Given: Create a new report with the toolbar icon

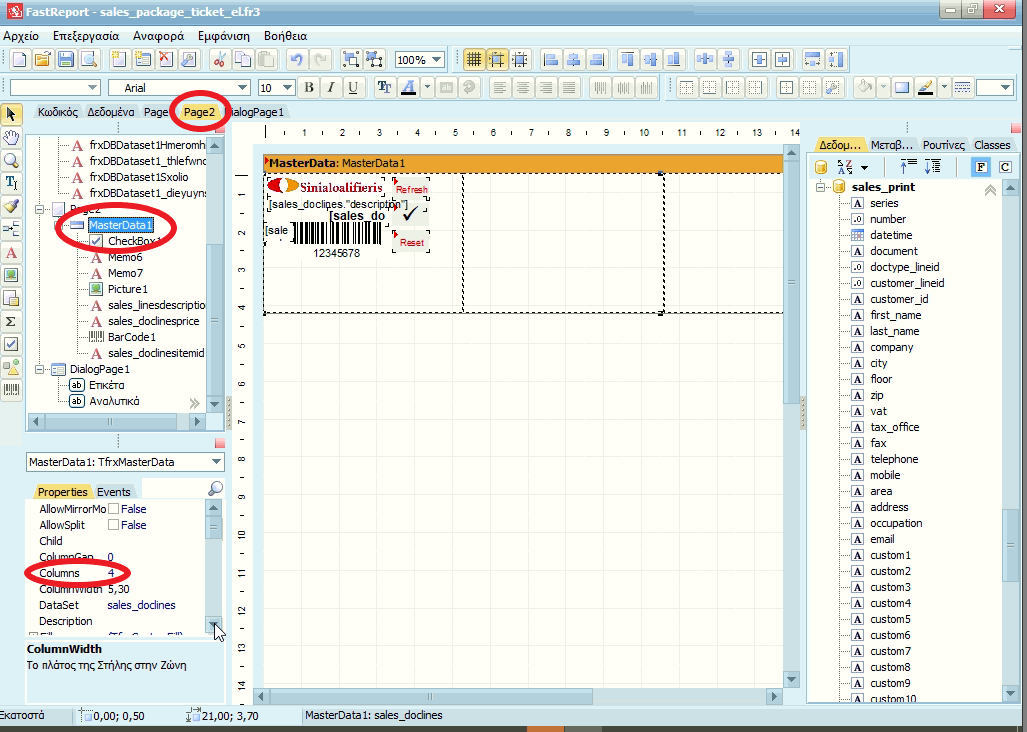Looking at the screenshot, I should click(x=19, y=60).
